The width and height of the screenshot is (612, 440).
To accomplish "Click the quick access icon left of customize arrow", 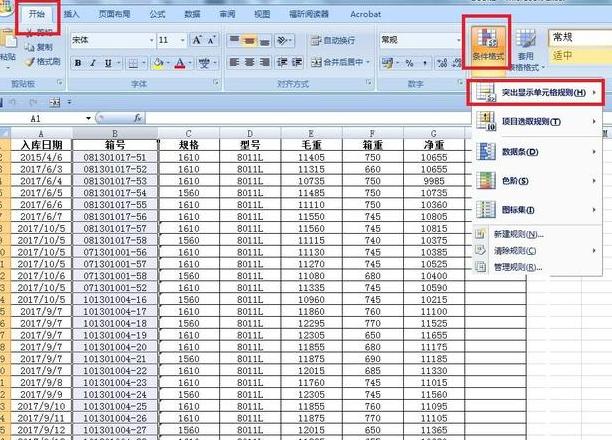I will tap(55, 102).
